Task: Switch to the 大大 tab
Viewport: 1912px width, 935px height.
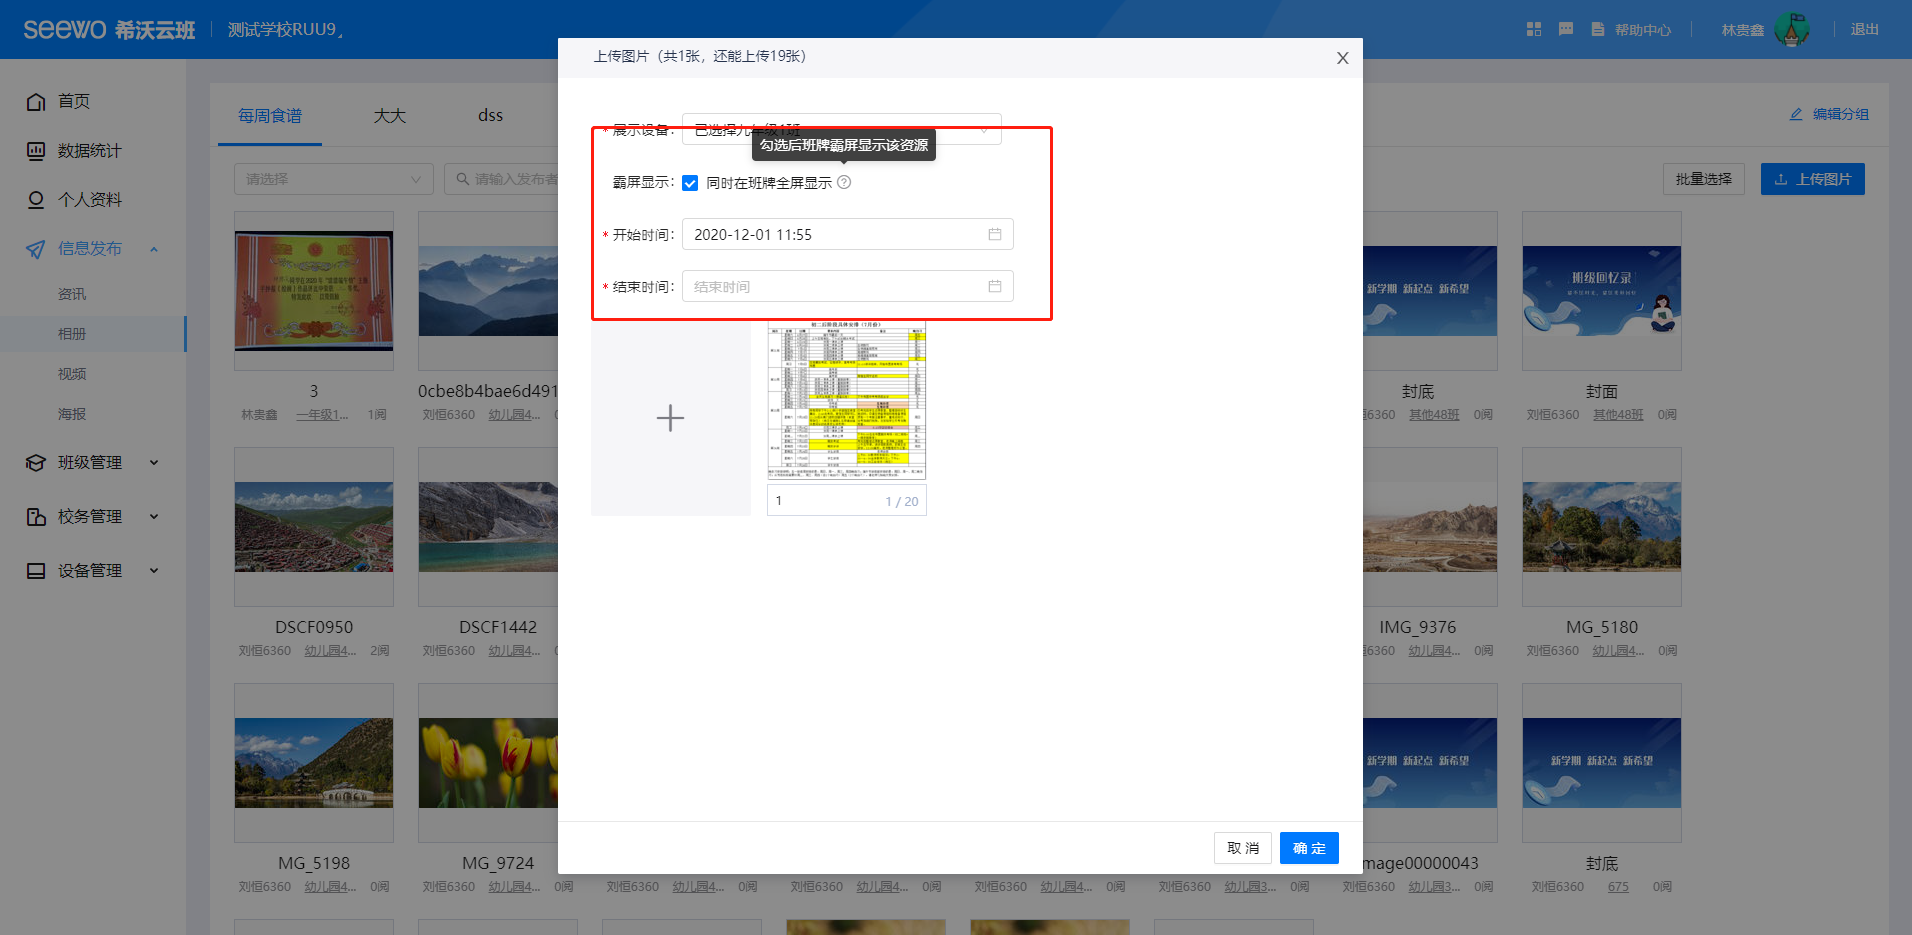Action: pos(390,116)
